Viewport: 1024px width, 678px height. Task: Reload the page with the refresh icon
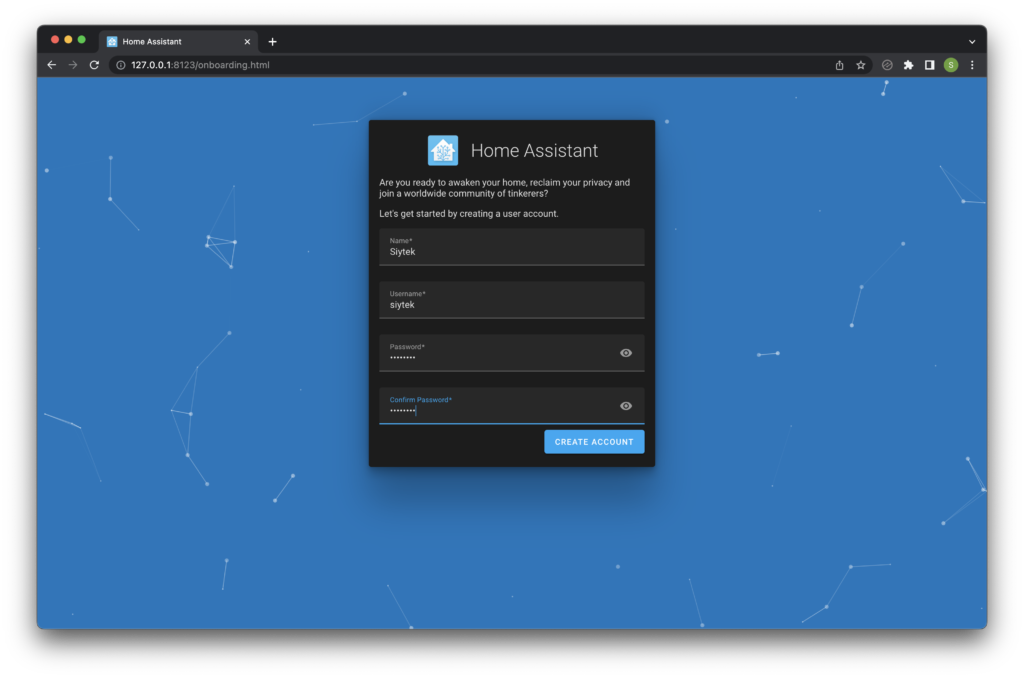[94, 65]
